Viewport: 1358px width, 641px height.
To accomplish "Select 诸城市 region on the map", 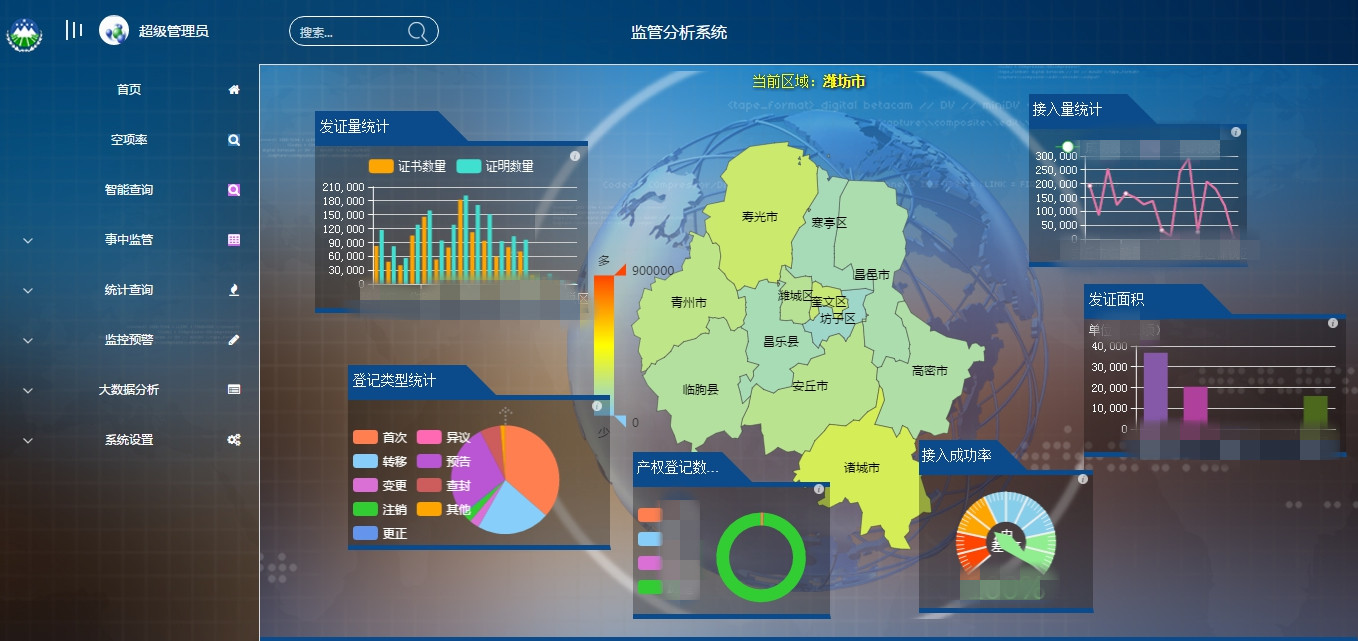I will coord(860,468).
